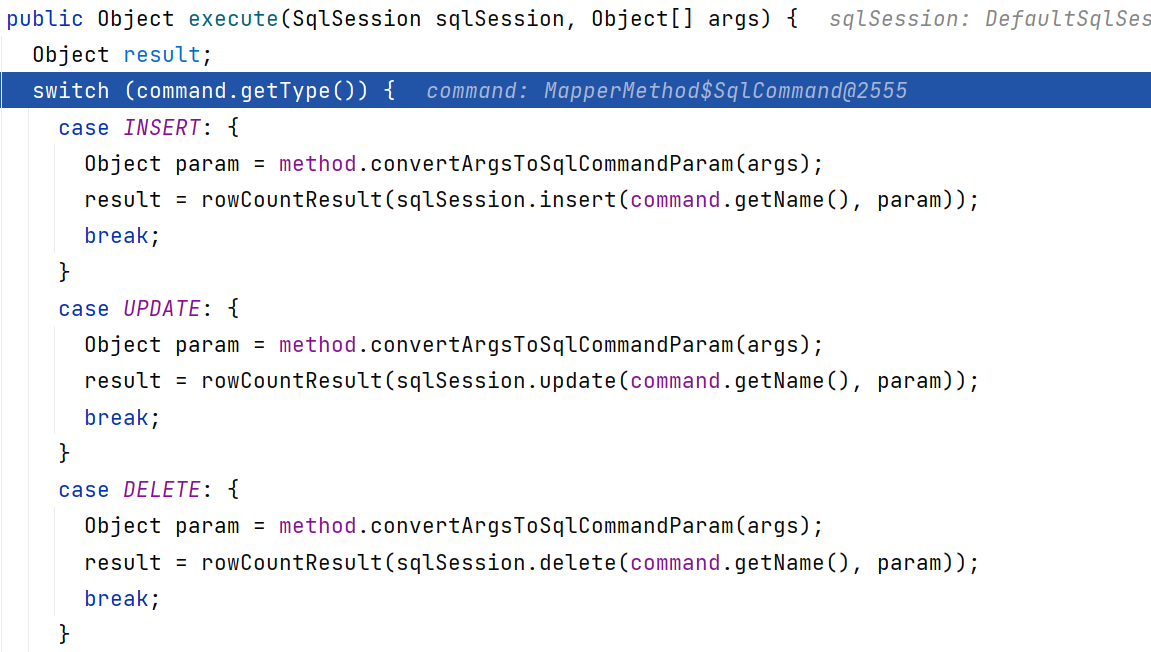1151x652 pixels.
Task: Click the DELETE case label
Action: click(161, 490)
